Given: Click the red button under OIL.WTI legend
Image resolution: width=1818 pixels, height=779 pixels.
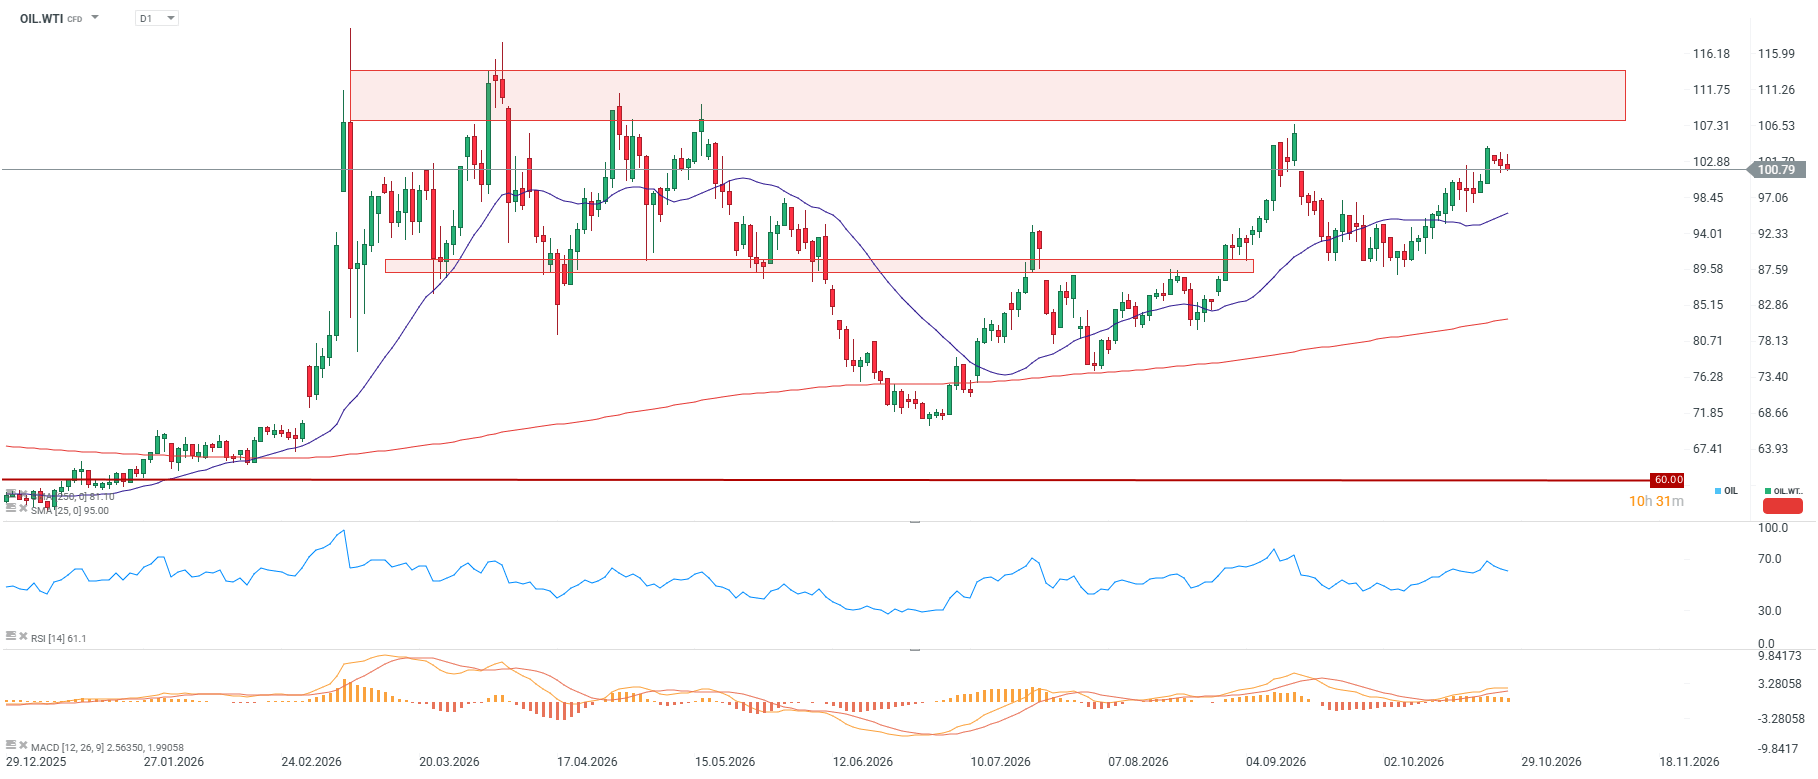Looking at the screenshot, I should 1782,506.
